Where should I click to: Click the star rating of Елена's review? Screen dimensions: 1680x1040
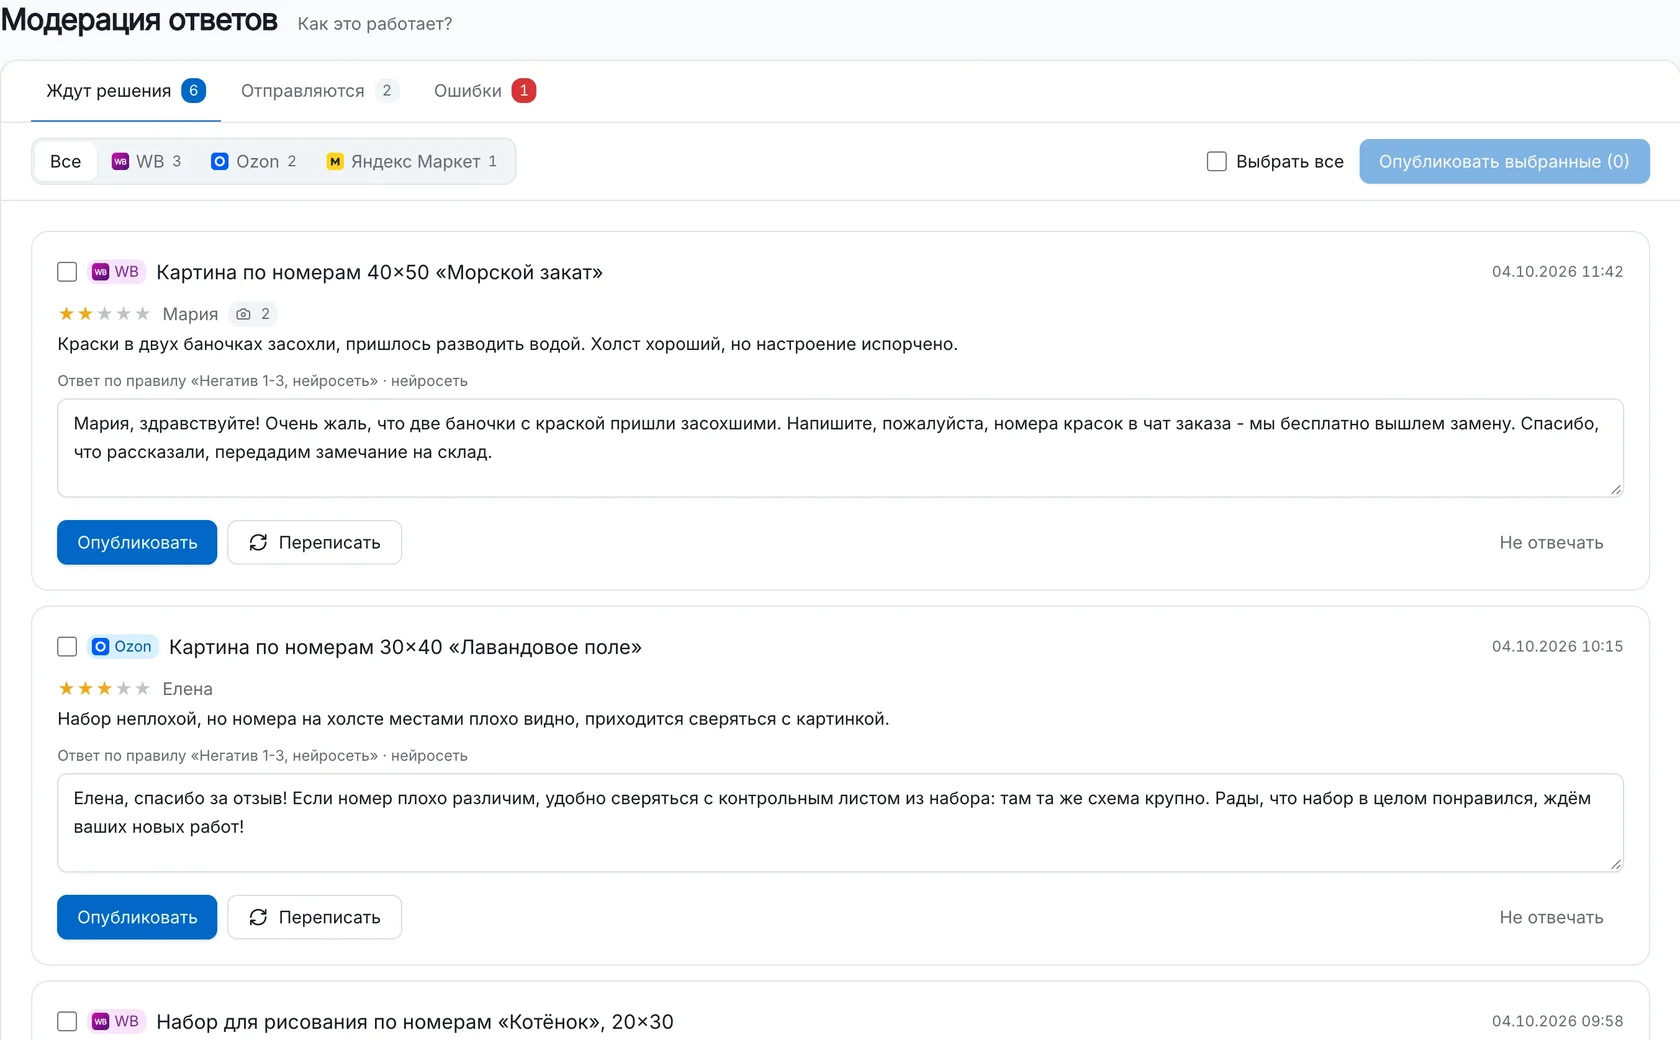(104, 689)
